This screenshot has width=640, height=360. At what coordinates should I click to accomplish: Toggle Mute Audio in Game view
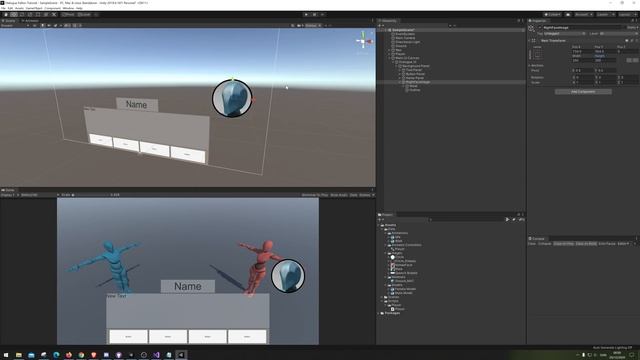pos(338,195)
